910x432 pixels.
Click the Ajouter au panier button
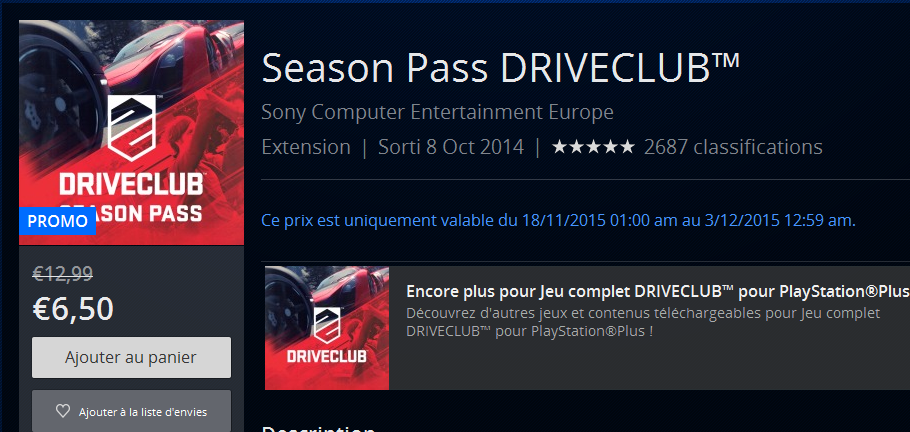click(131, 357)
